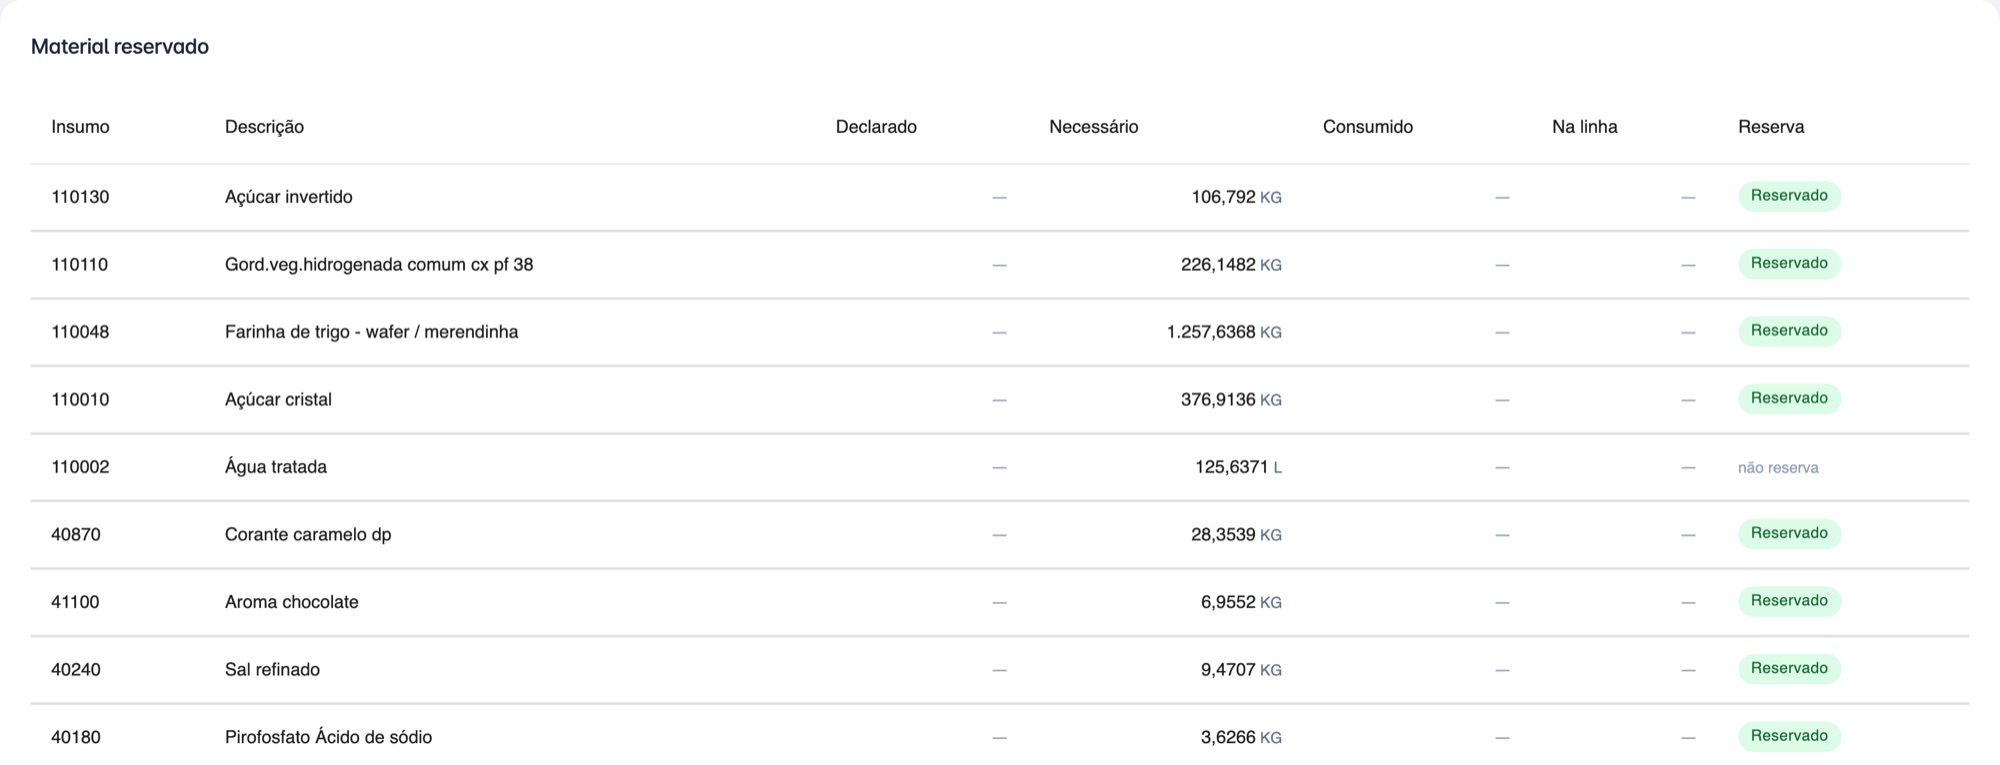Image resolution: width=2000 pixels, height=765 pixels.
Task: Select Gord.veg.hidrogenada comum cx pf 38
Action: pyautogui.click(x=379, y=265)
